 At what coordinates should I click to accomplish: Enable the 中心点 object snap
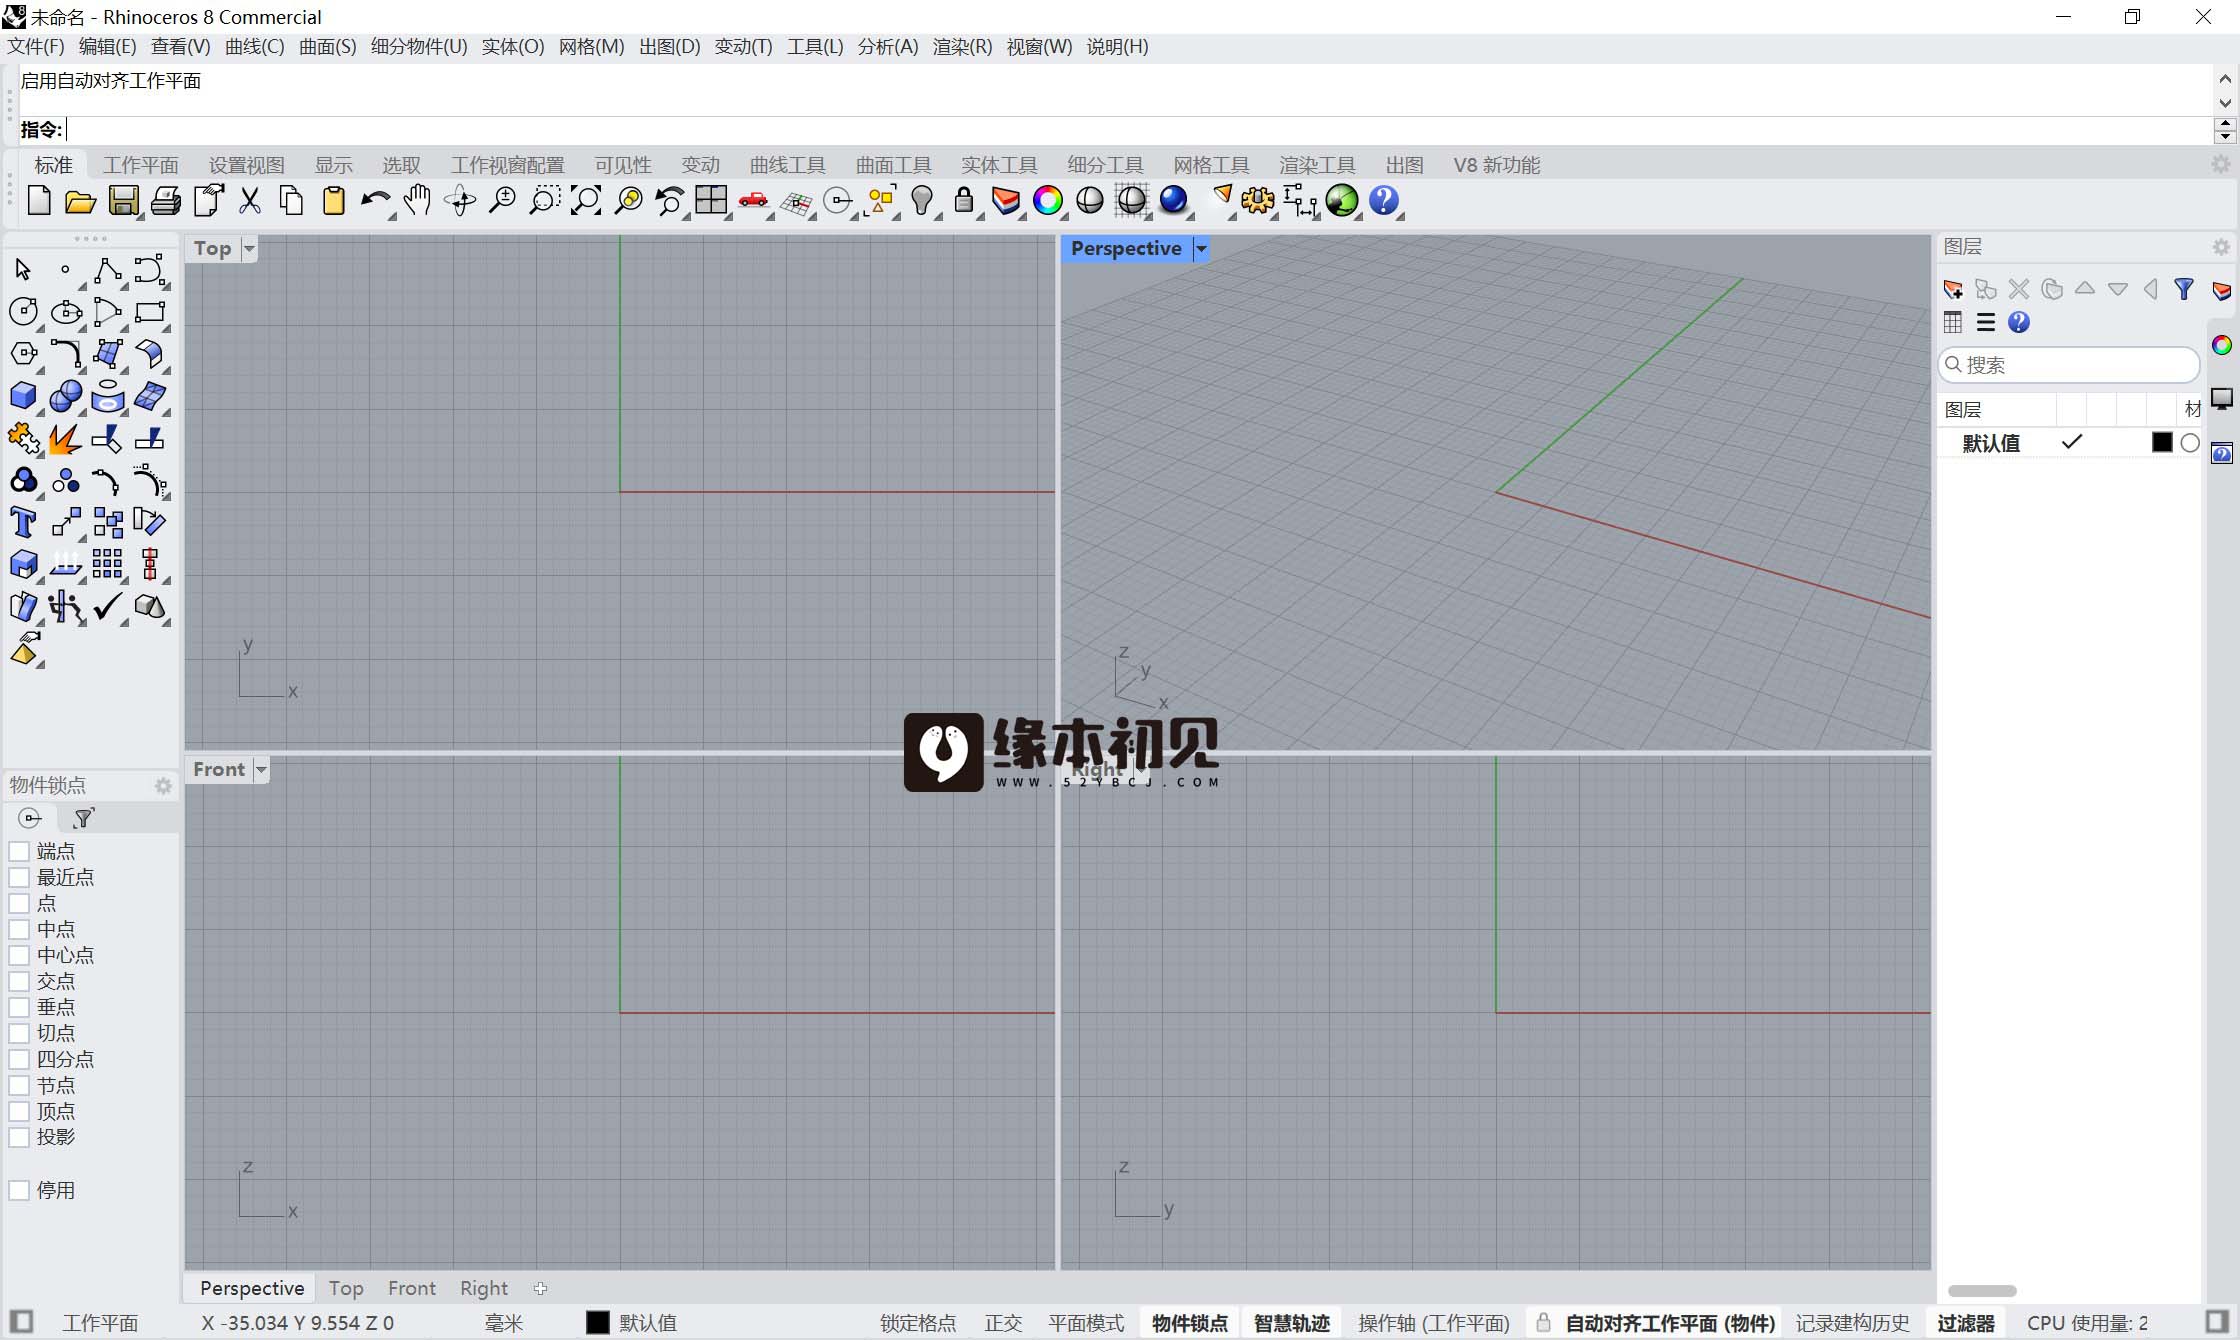(x=19, y=955)
